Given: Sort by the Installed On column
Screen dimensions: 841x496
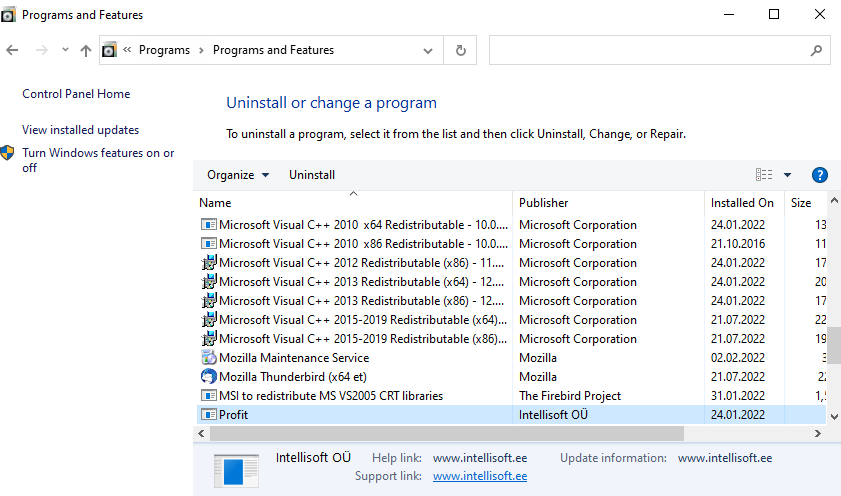Looking at the screenshot, I should click(744, 203).
